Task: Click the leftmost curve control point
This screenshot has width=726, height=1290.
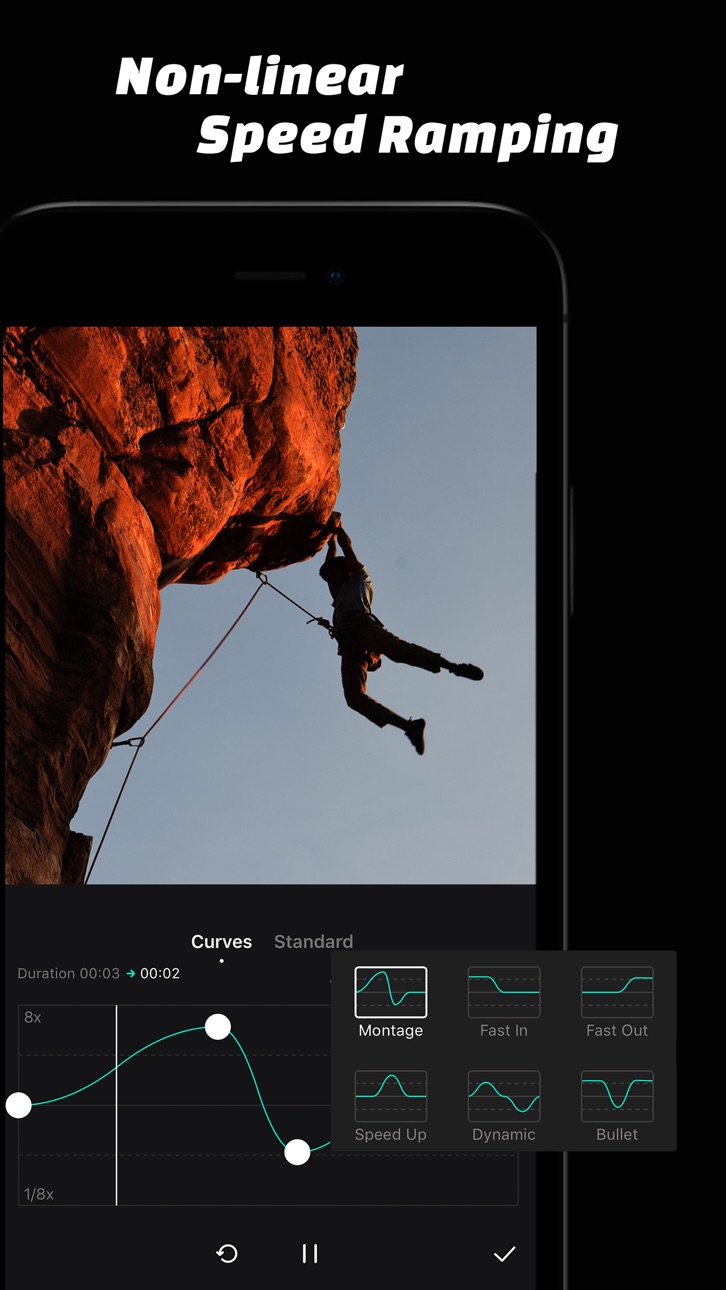Action: (18, 1105)
